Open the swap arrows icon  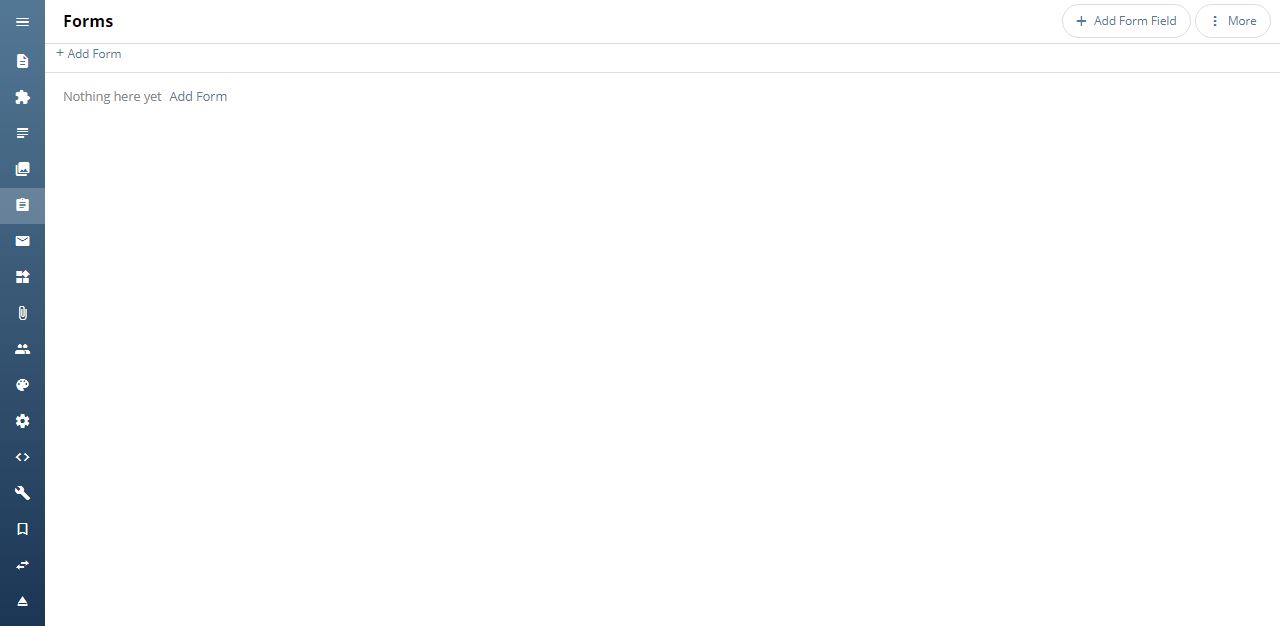click(x=22, y=565)
